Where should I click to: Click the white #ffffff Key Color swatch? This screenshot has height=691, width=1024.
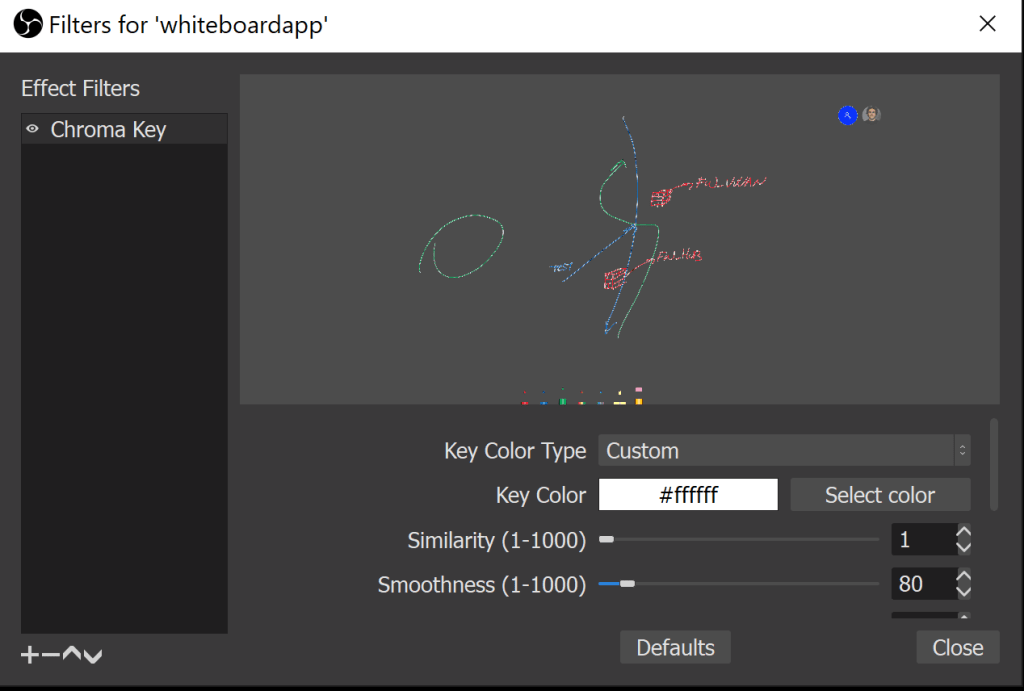[x=688, y=495]
